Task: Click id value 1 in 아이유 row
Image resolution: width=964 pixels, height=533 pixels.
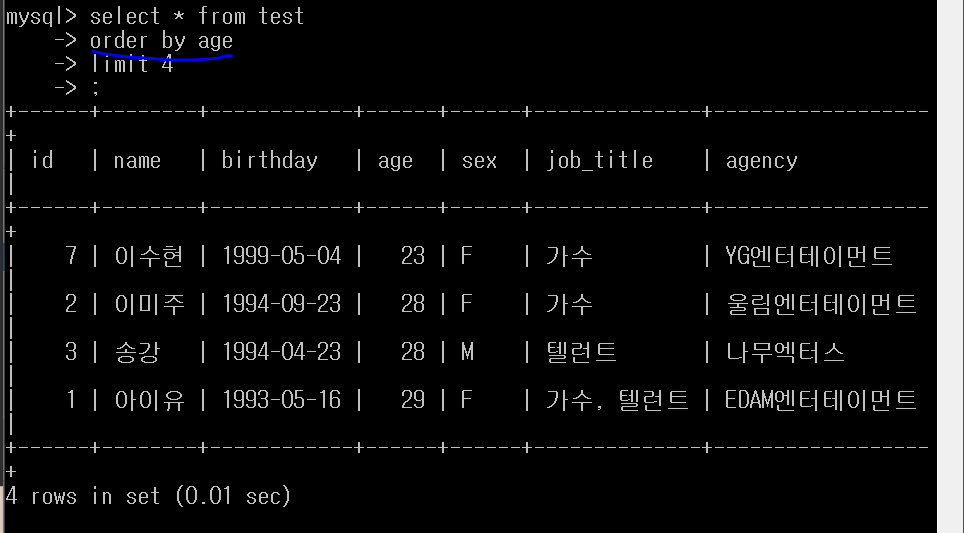Action: tap(71, 400)
